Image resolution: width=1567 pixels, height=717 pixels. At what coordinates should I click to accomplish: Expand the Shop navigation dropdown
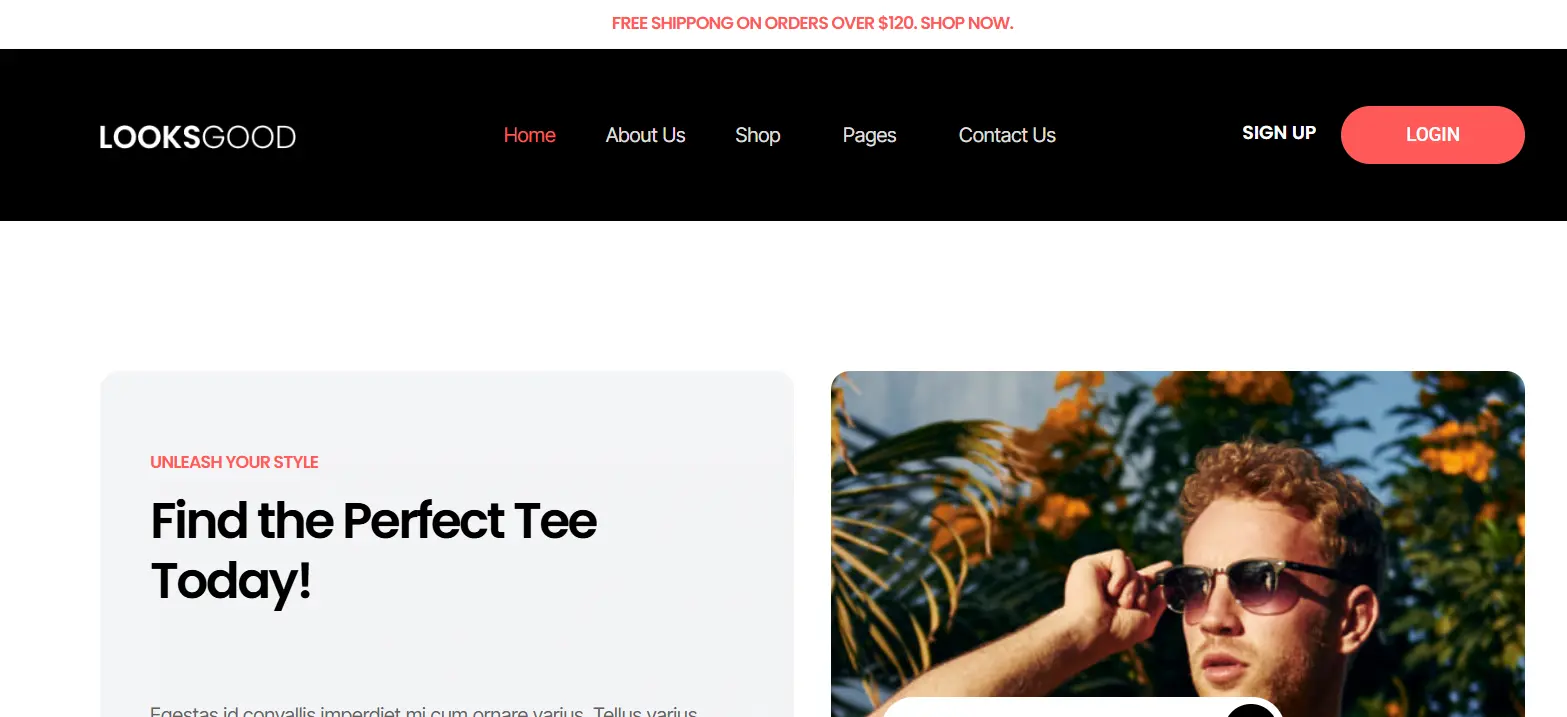pos(757,135)
